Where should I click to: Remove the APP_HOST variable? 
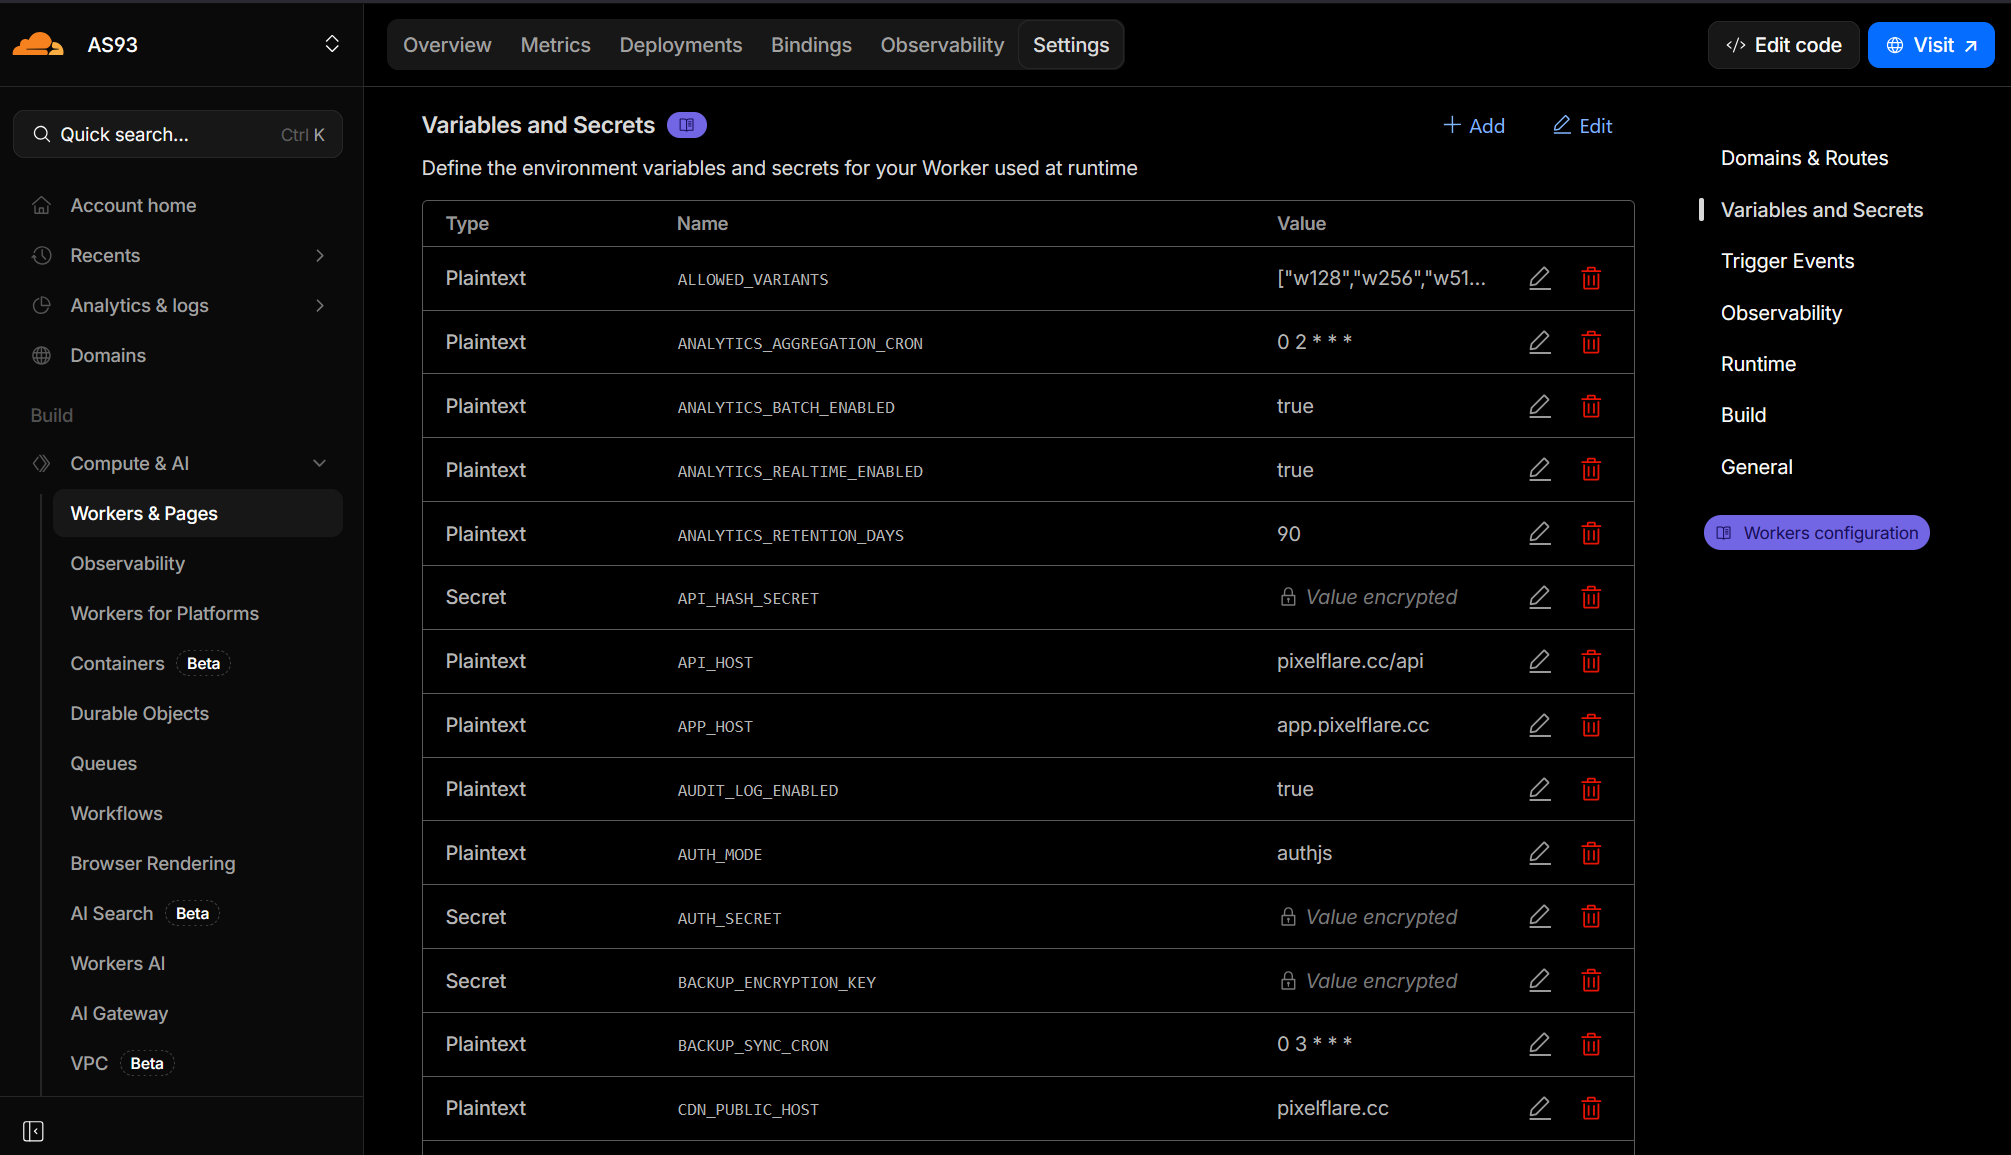(x=1591, y=725)
